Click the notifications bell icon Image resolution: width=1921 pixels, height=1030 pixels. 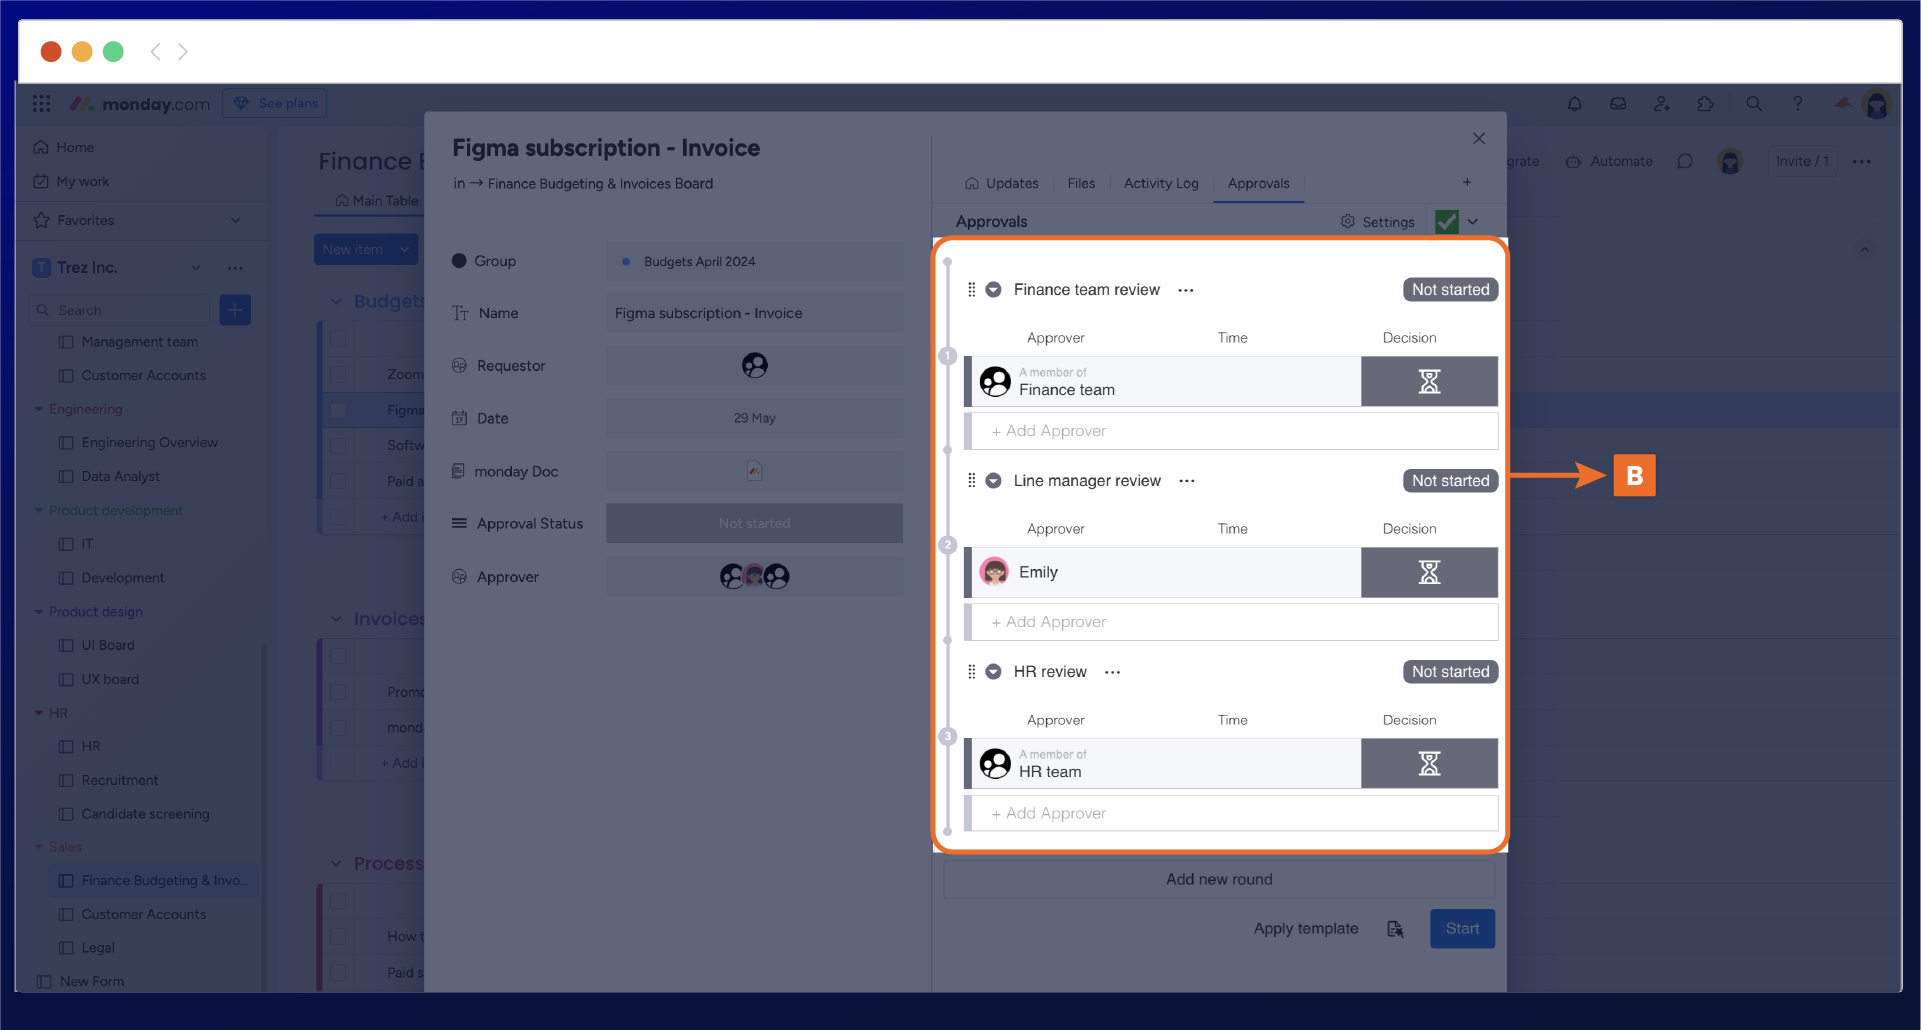[x=1574, y=104]
